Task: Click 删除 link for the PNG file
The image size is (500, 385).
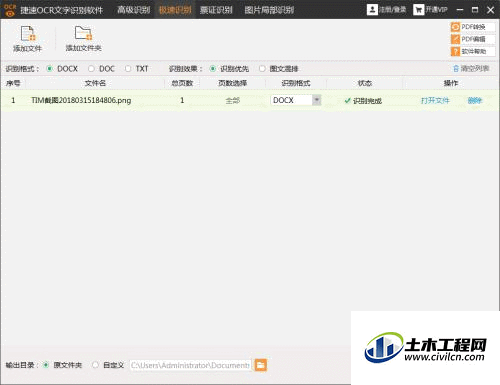Action: point(475,100)
